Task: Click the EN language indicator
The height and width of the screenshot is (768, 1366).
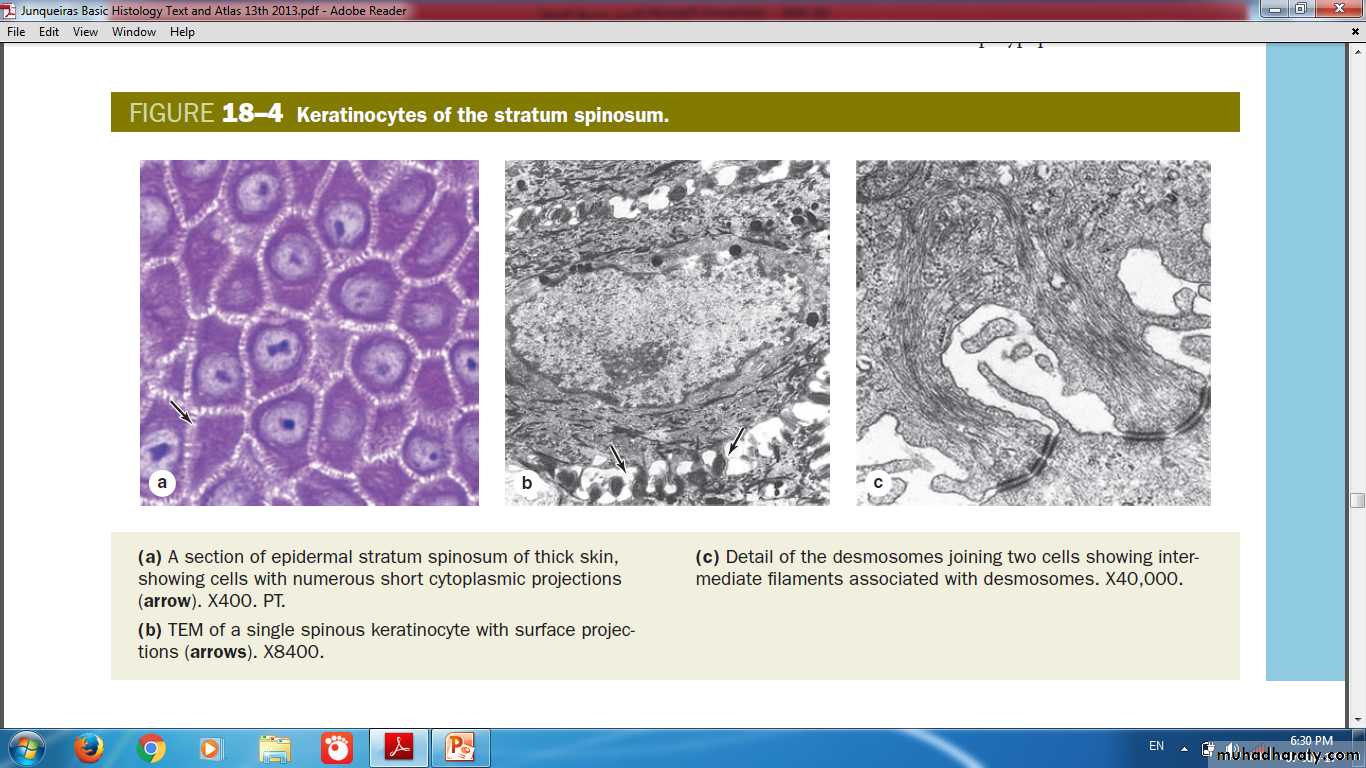Action: click(x=1156, y=747)
